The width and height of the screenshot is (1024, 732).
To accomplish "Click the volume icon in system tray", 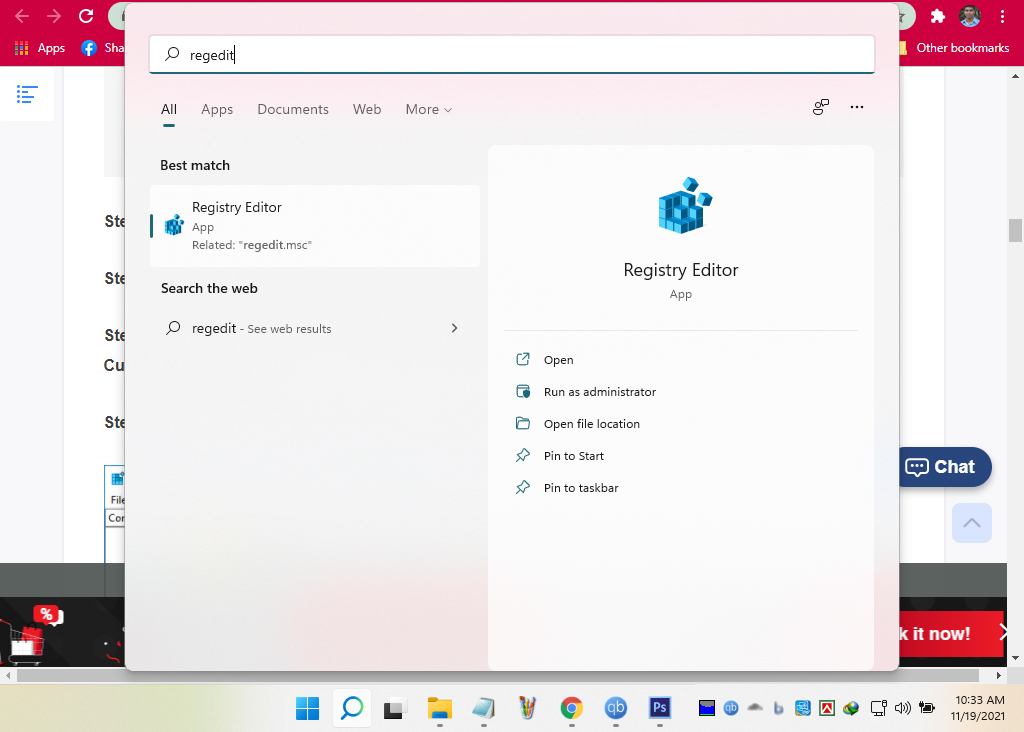I will click(903, 708).
